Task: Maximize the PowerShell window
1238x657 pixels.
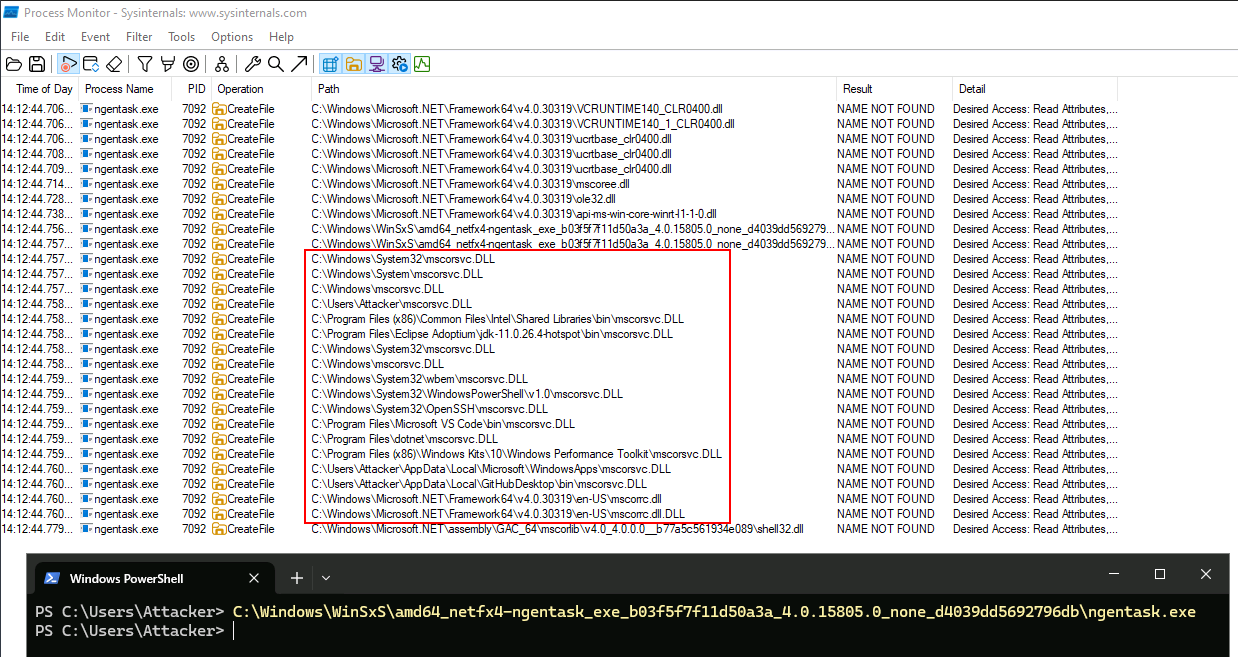Action: tap(1160, 574)
